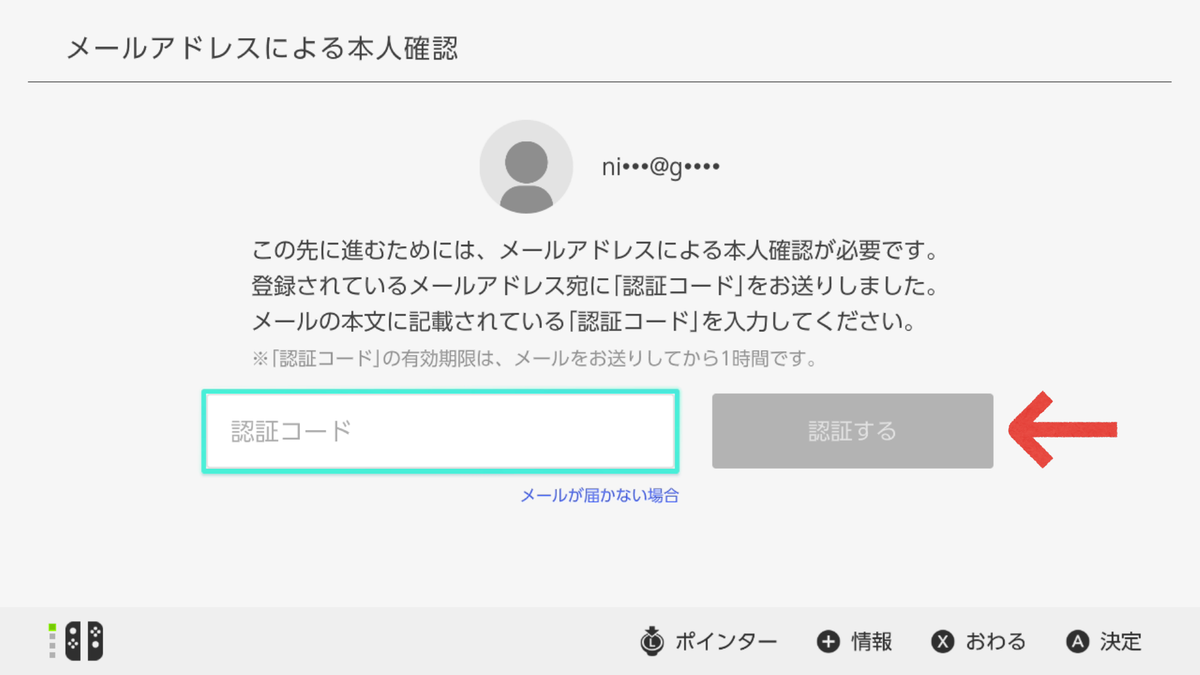Select おわる in the bottom control bar
Viewport: 1200px width, 675px height.
[998, 642]
